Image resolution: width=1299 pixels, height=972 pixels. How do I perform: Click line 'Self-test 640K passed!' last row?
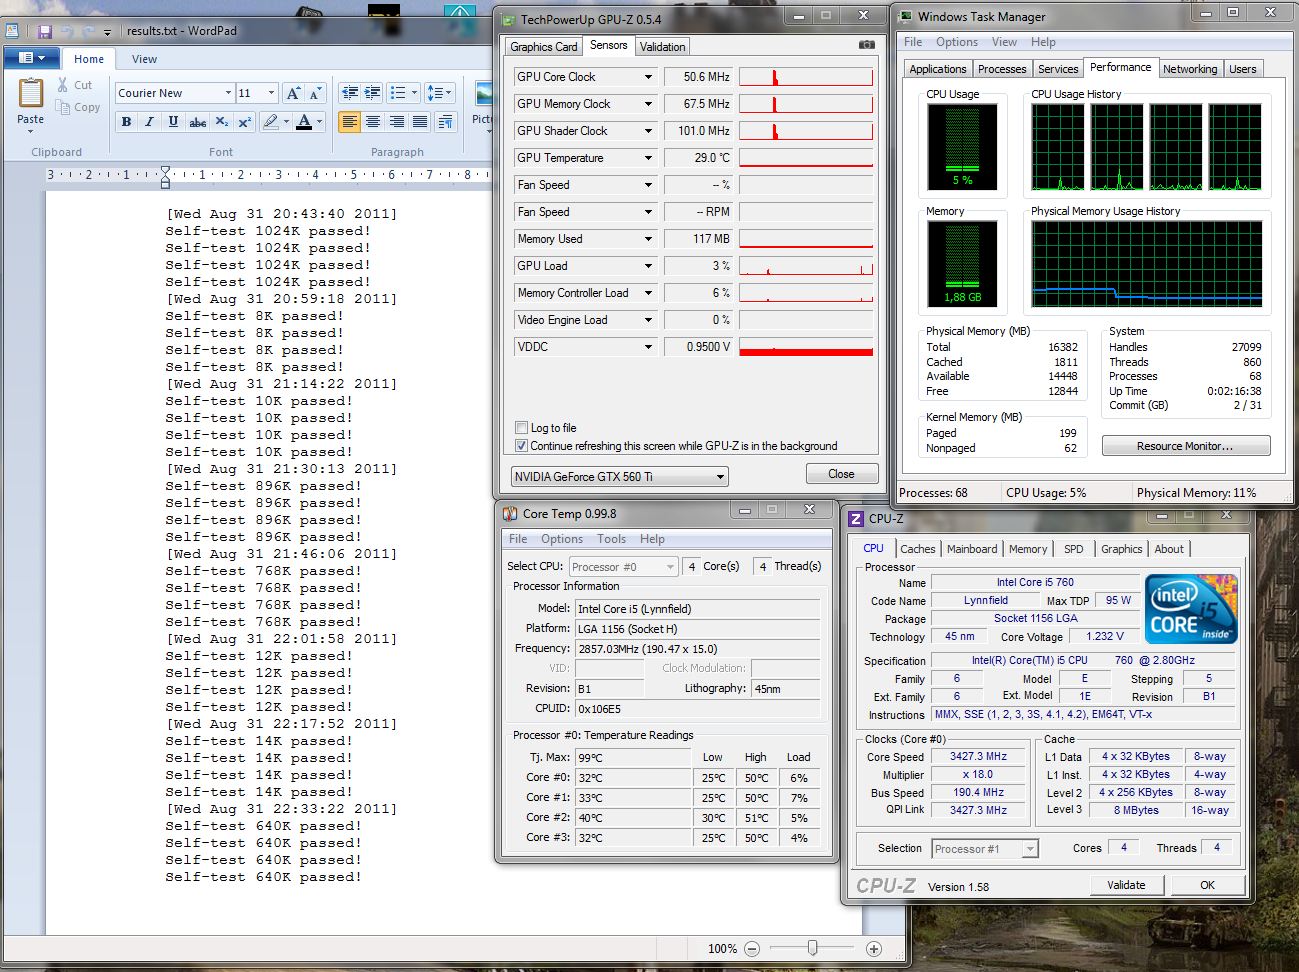(263, 877)
